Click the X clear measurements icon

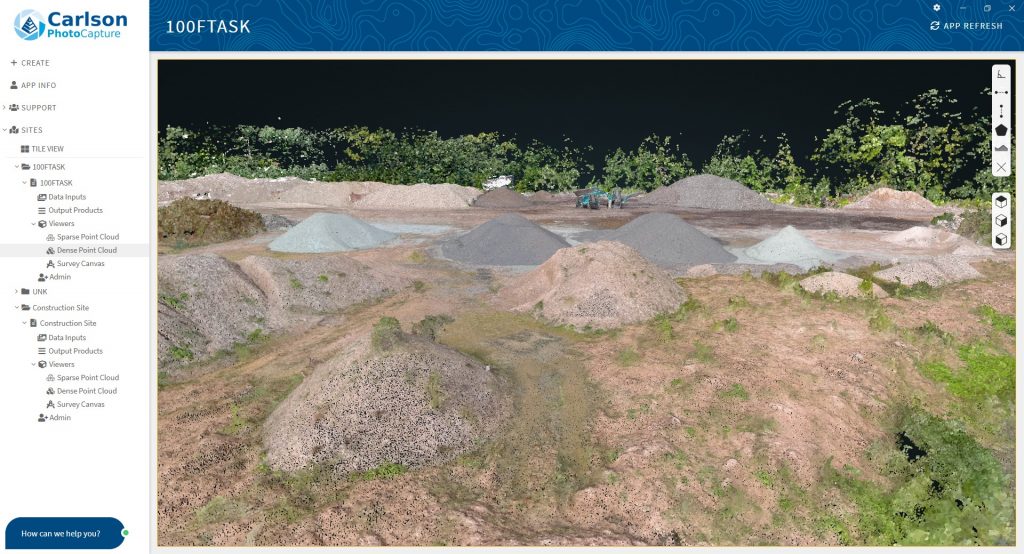point(1001,167)
